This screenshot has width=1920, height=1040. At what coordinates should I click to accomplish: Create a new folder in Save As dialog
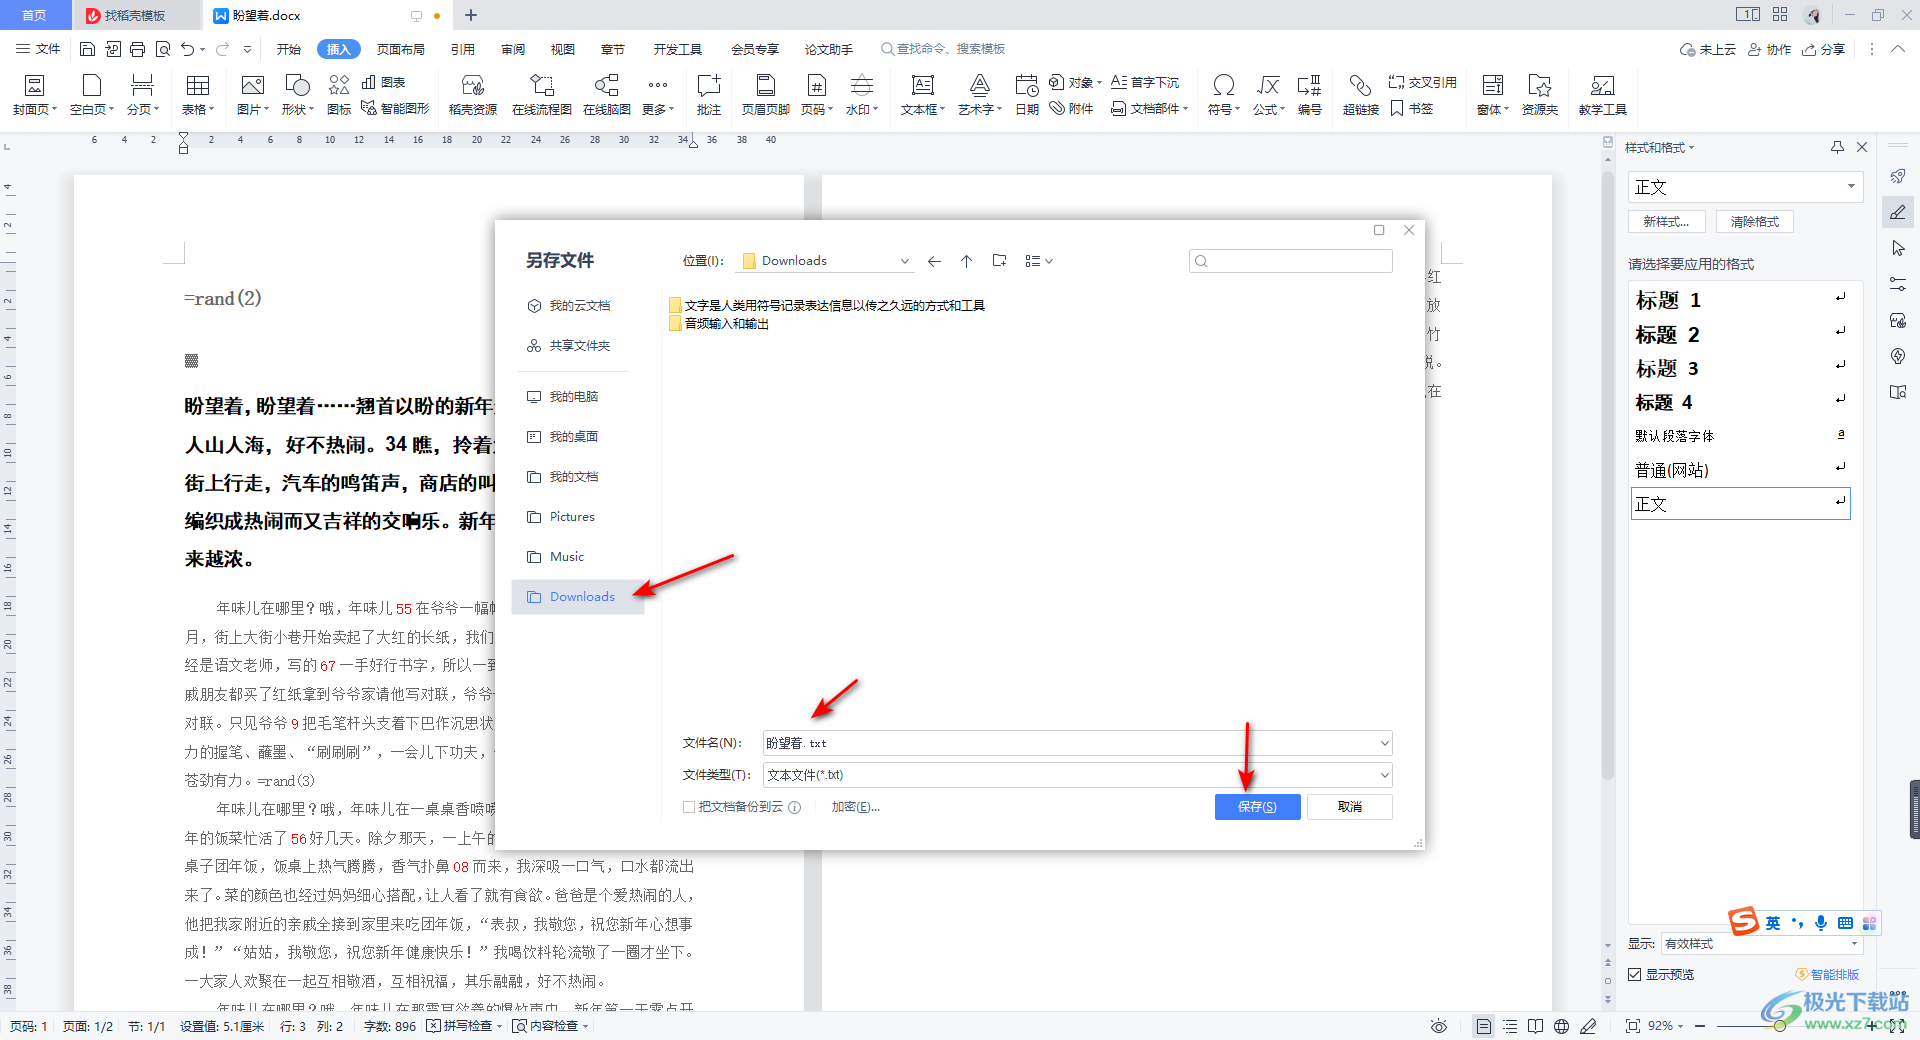click(999, 261)
